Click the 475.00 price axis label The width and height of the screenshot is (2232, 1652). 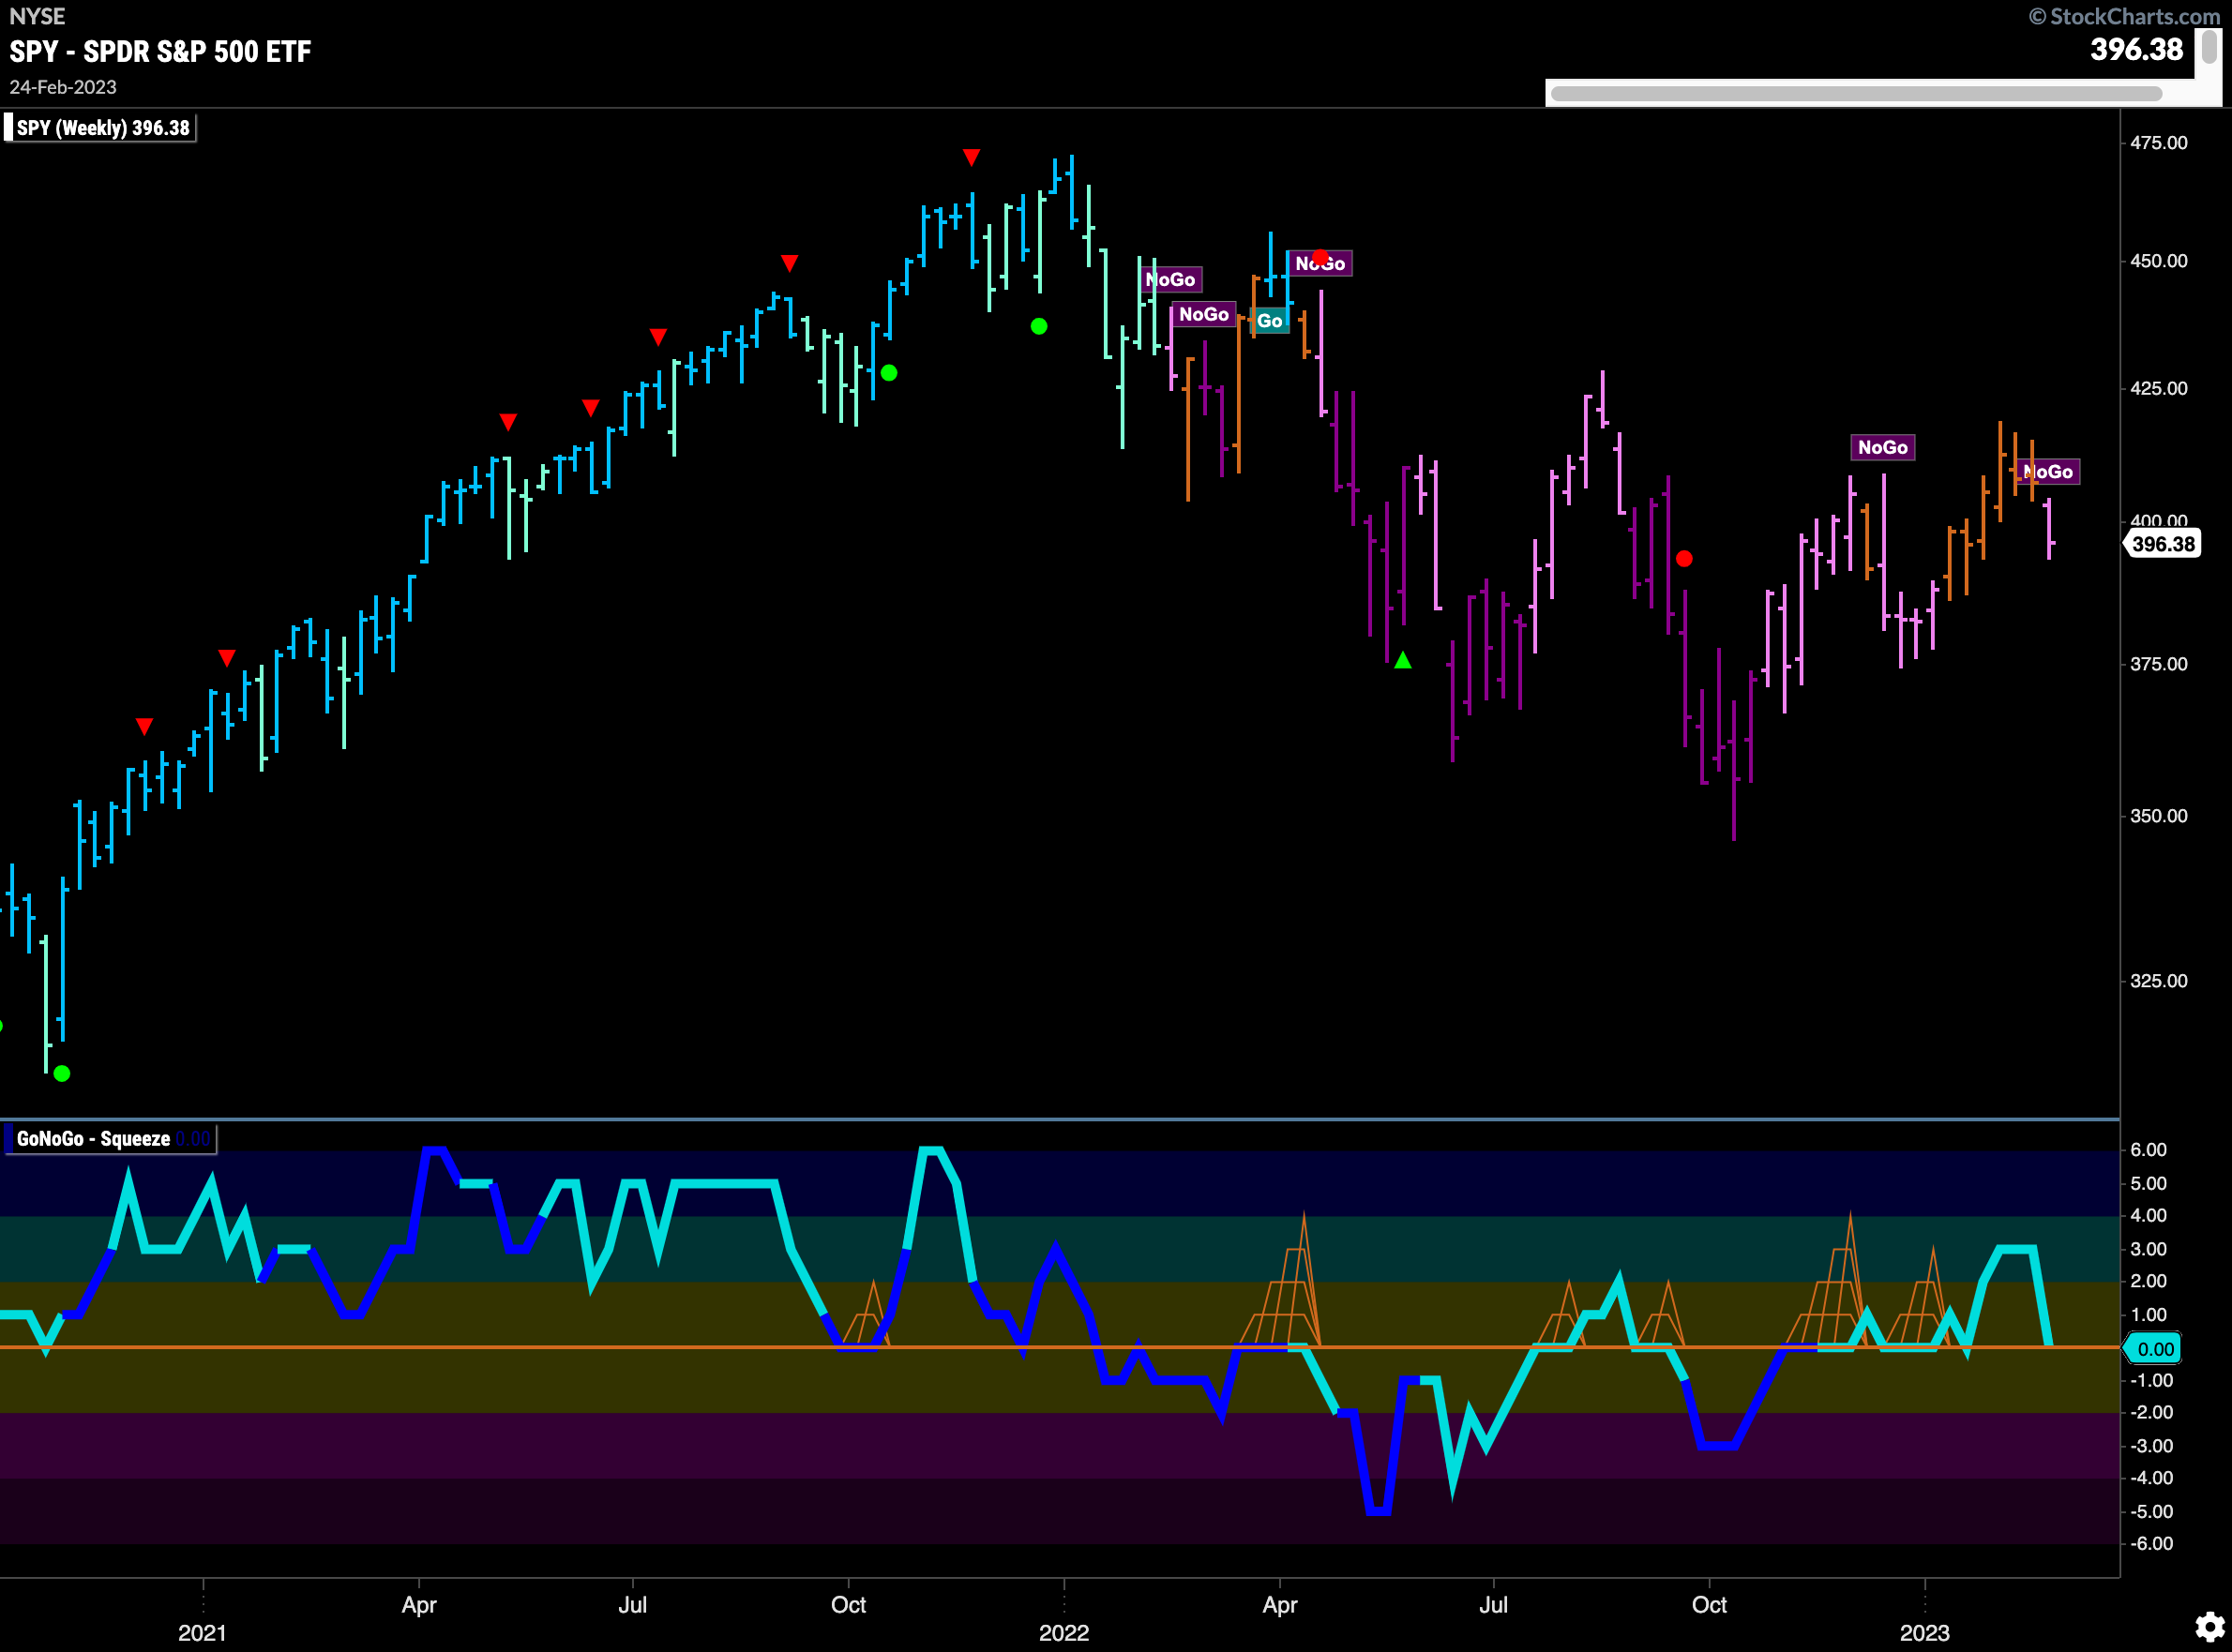point(2158,143)
